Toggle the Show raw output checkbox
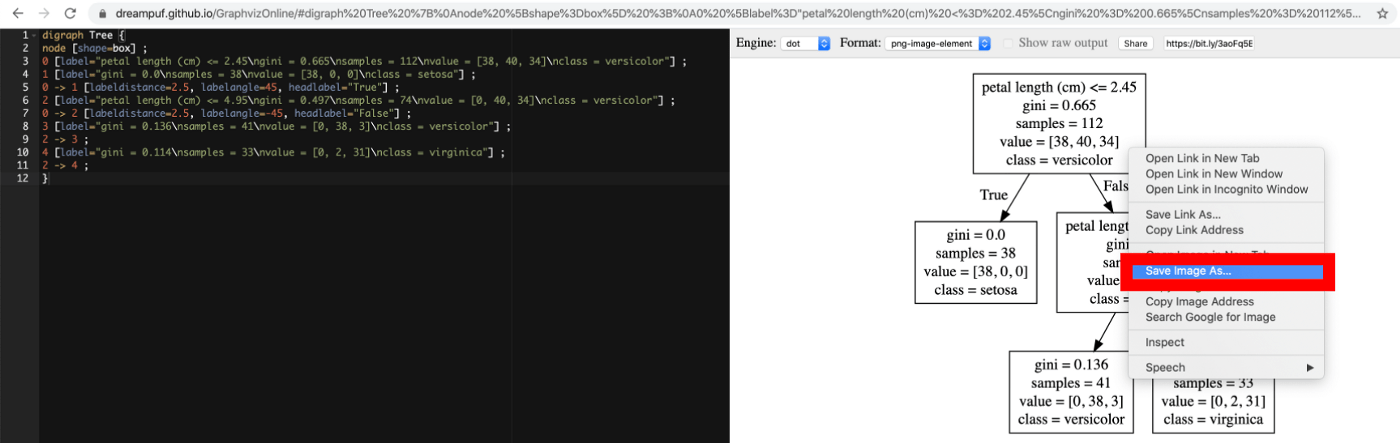Screen dimensions: 1400x443 tap(1009, 43)
